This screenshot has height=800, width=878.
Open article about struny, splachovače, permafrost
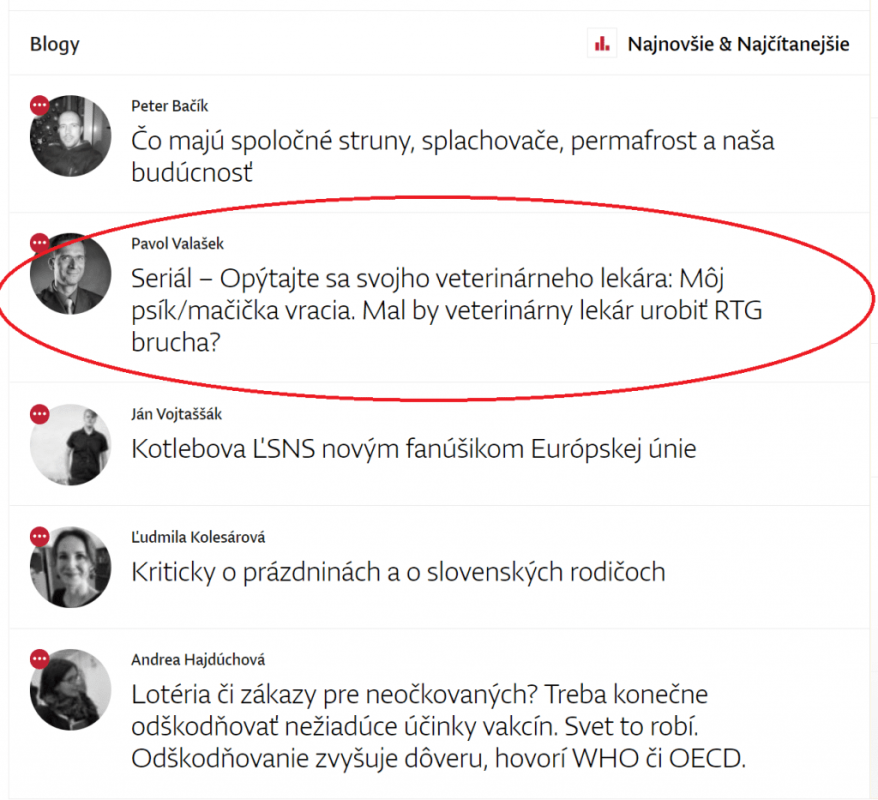click(x=452, y=156)
